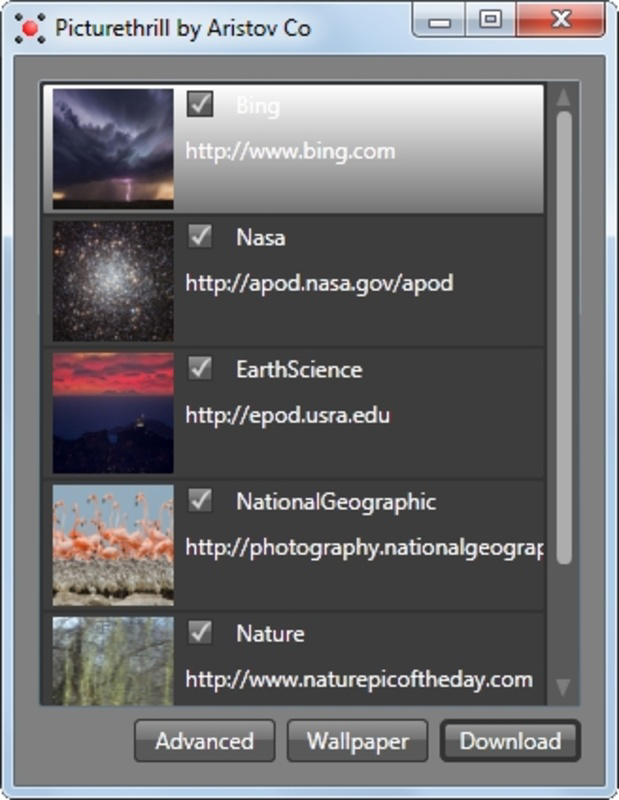Maximize the Picturethrill window

click(x=490, y=20)
